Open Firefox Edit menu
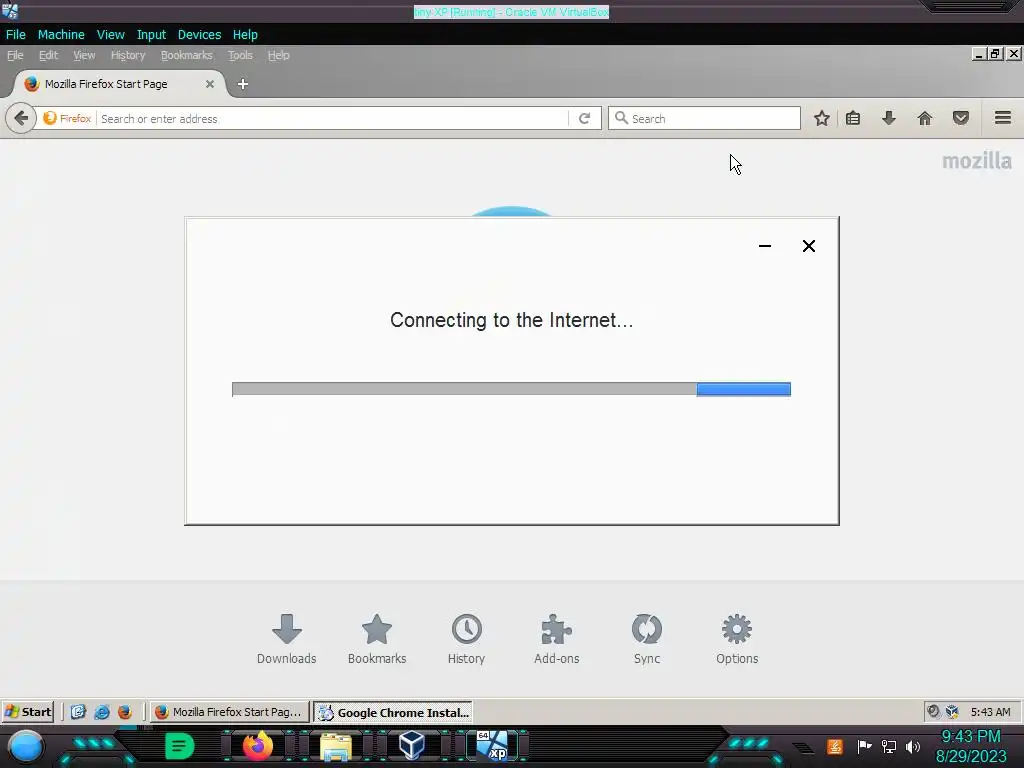Image resolution: width=1024 pixels, height=768 pixels. 48,56
